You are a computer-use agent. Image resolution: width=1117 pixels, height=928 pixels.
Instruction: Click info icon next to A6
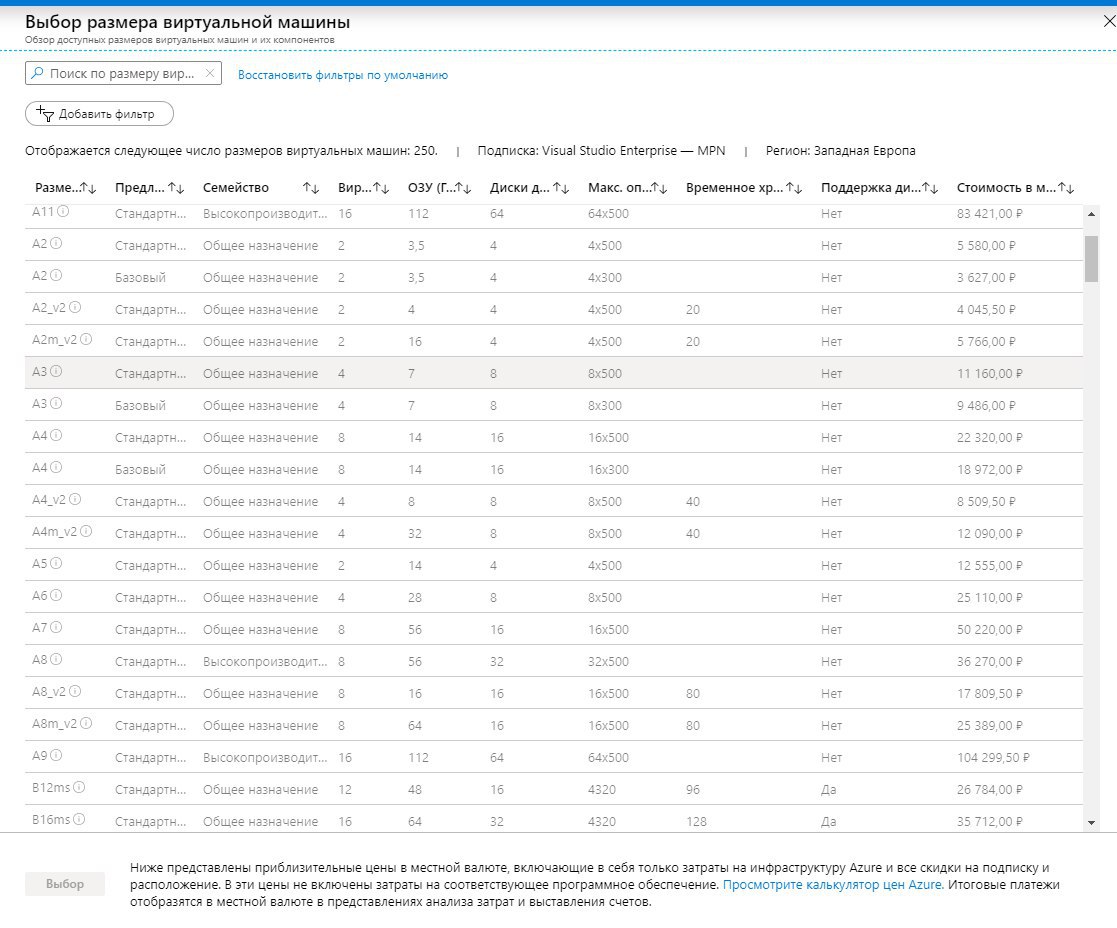pyautogui.click(x=56, y=595)
